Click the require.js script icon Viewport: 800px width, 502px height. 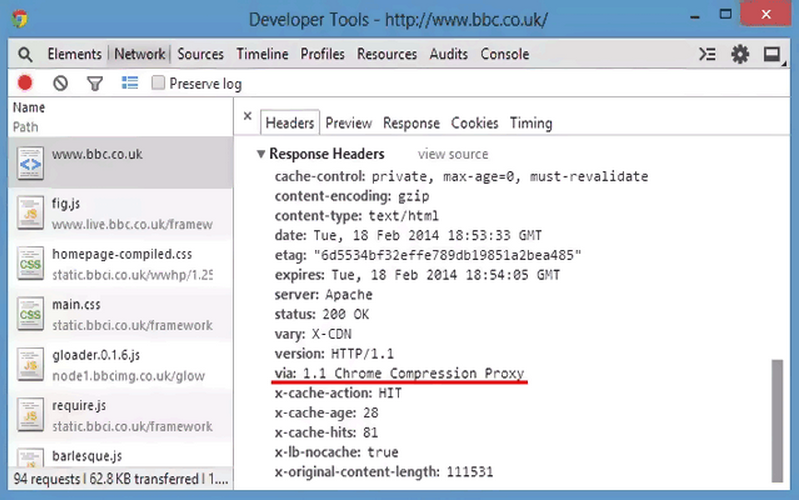(x=30, y=415)
